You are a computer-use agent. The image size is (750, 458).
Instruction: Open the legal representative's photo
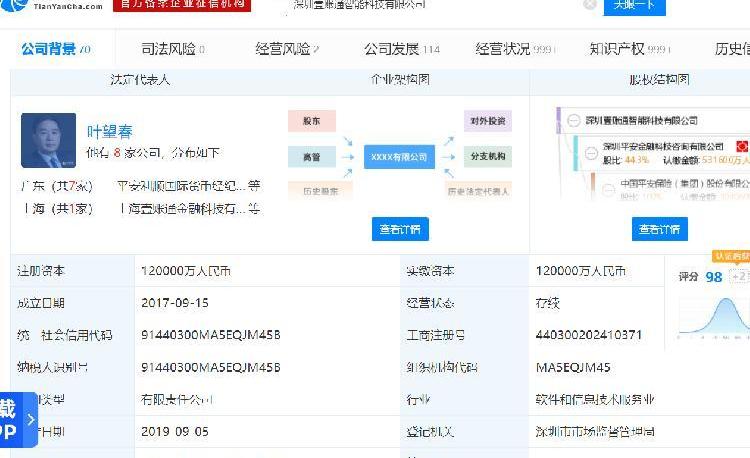pyautogui.click(x=48, y=140)
